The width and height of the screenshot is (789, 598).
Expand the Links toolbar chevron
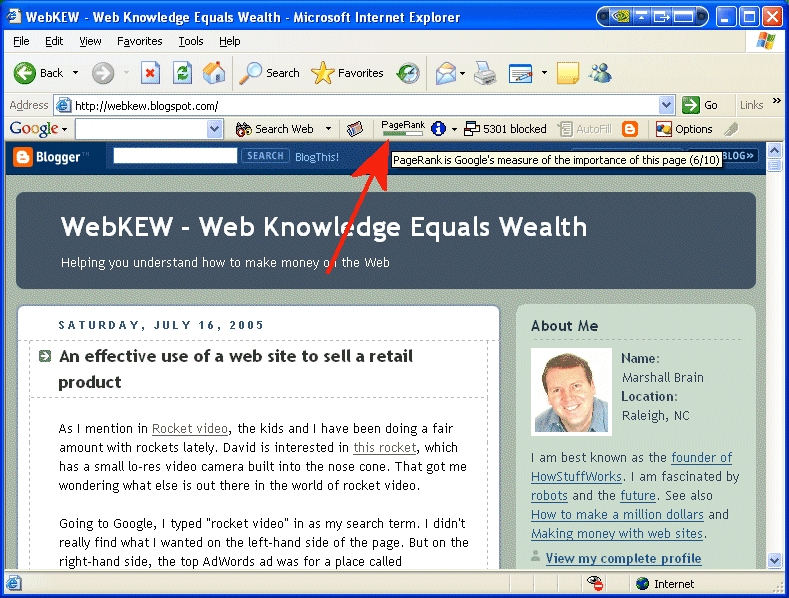(x=777, y=101)
